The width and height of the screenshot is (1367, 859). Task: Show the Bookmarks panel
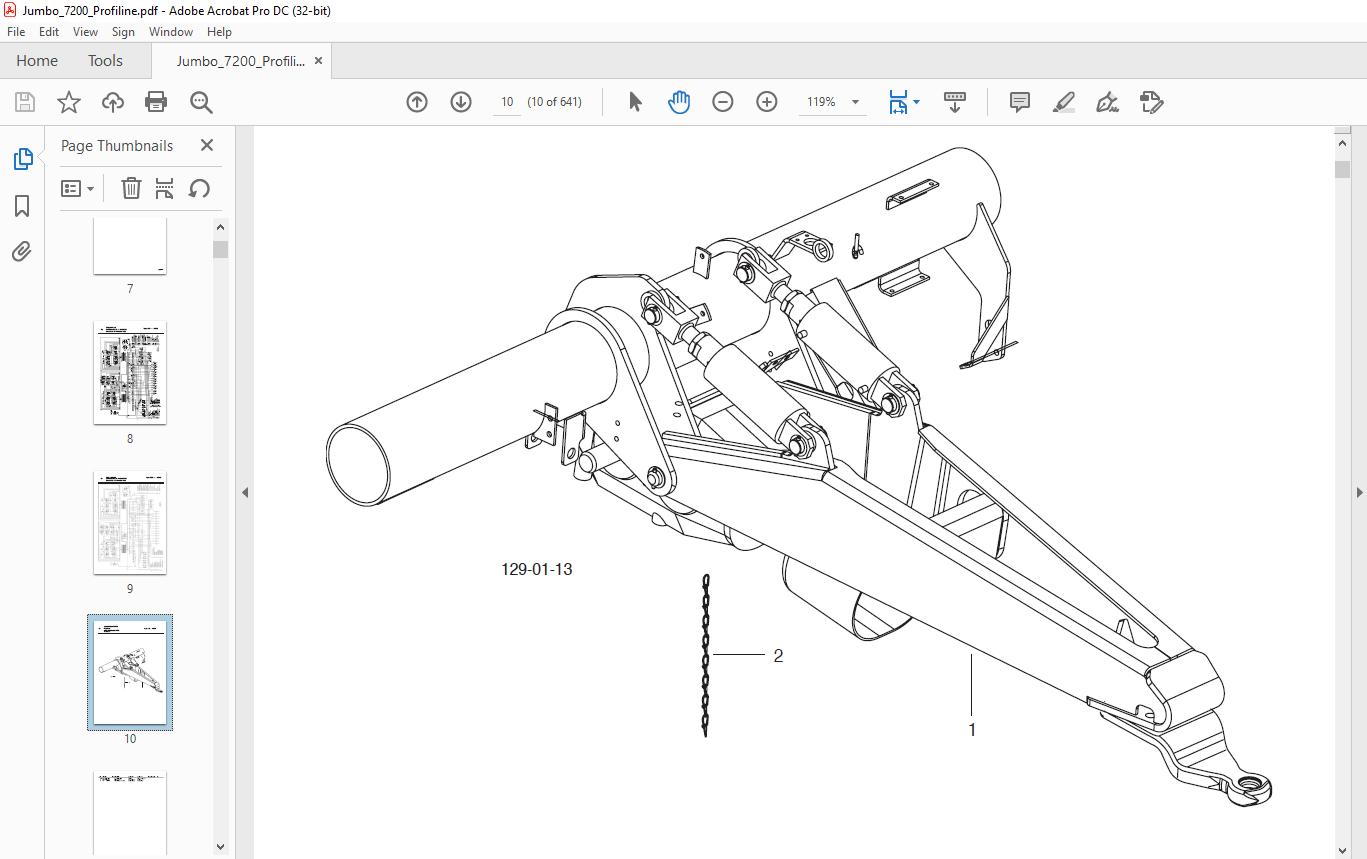[22, 206]
